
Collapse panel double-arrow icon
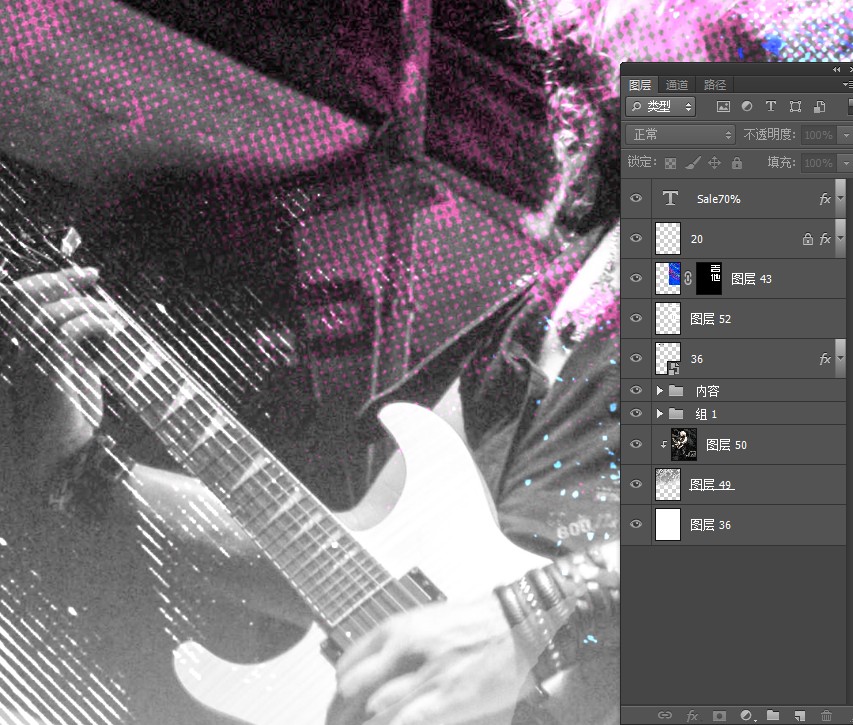tap(837, 70)
